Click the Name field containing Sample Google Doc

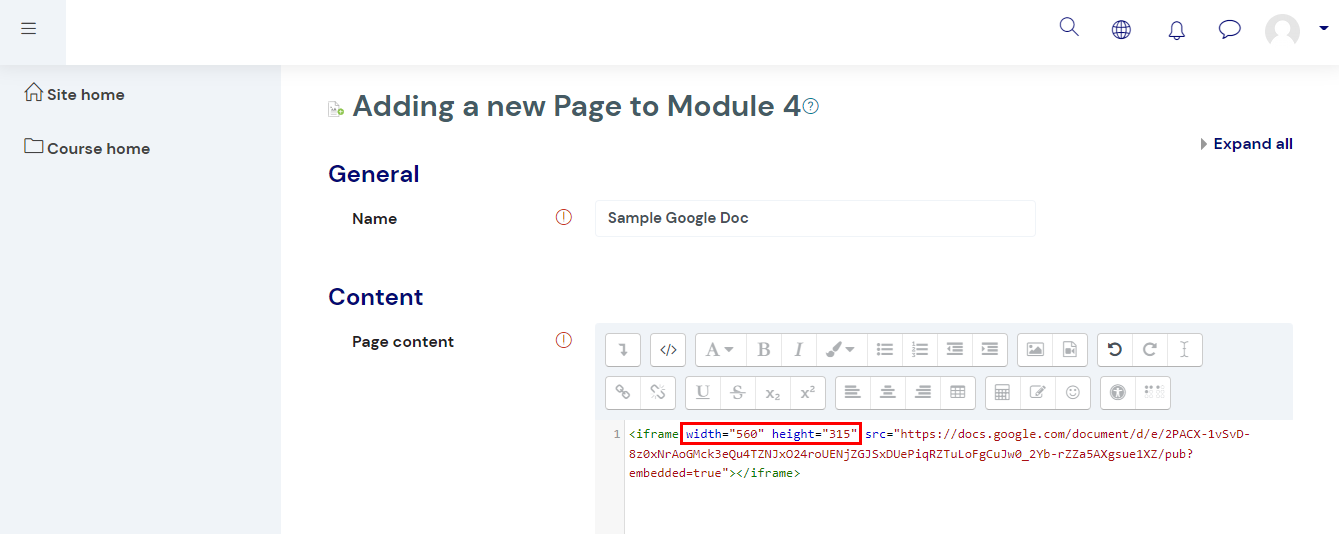click(x=815, y=218)
